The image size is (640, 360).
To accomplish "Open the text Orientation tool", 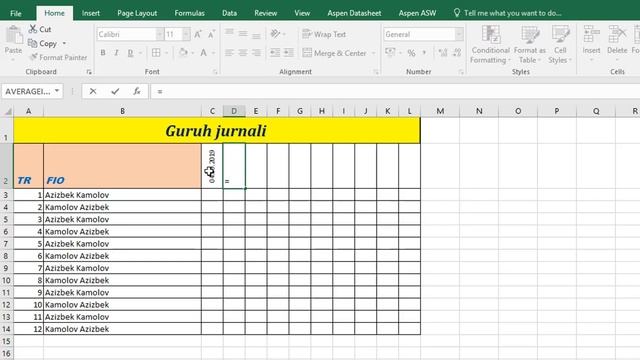I will tap(276, 33).
